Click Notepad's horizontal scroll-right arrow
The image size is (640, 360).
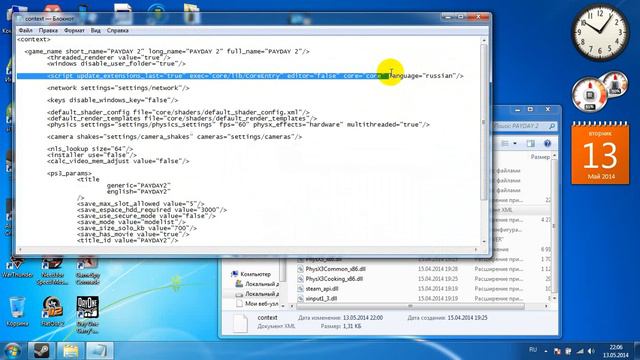point(476,249)
